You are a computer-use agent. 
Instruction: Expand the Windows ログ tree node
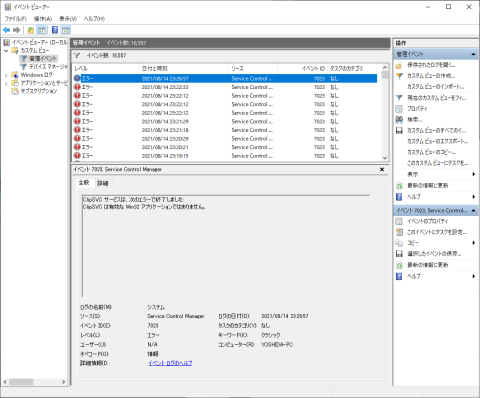6,75
